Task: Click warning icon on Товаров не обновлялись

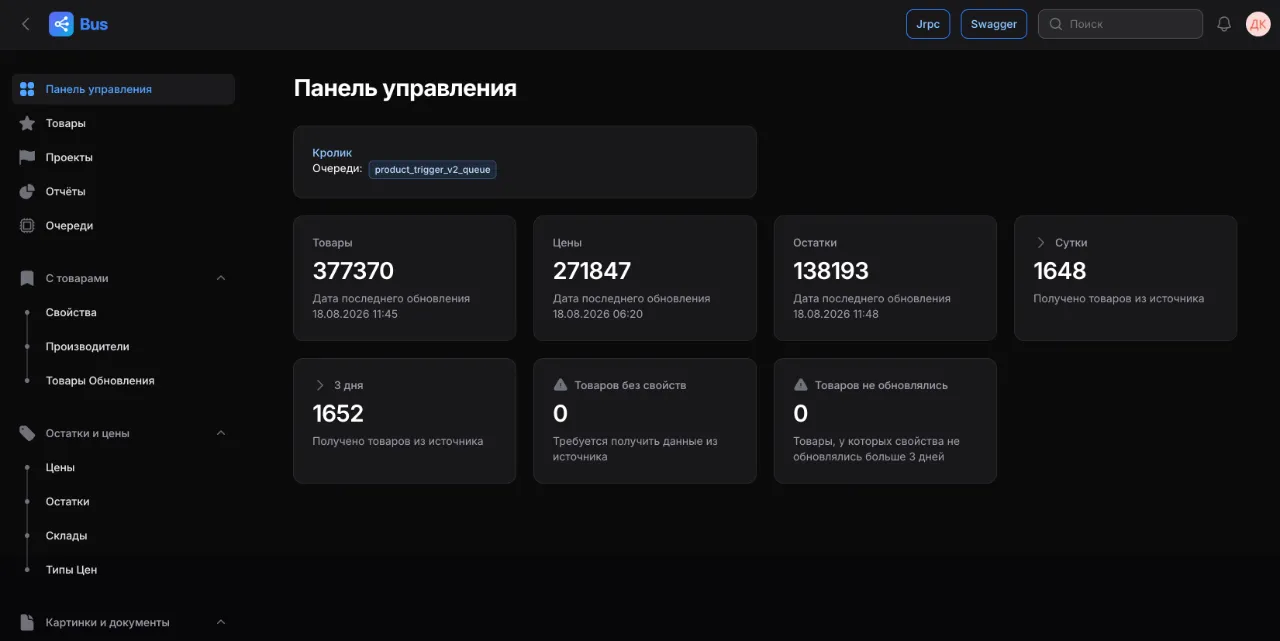Action: click(x=801, y=385)
